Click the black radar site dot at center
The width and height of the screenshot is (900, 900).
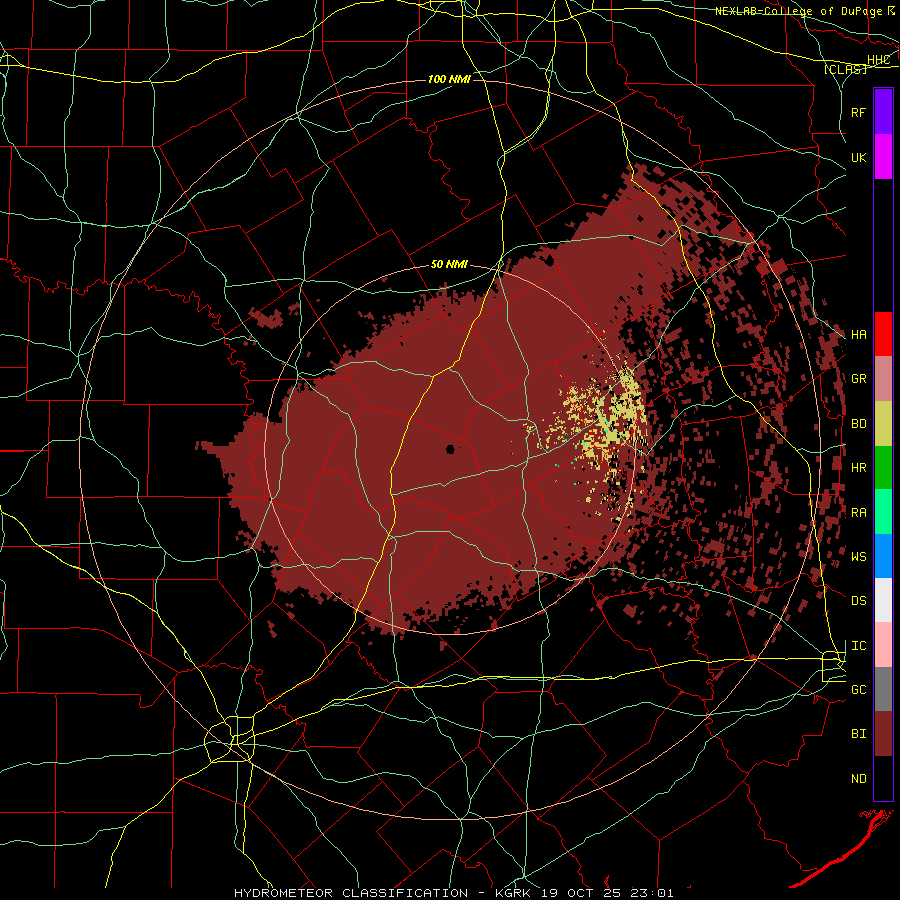pyautogui.click(x=451, y=449)
